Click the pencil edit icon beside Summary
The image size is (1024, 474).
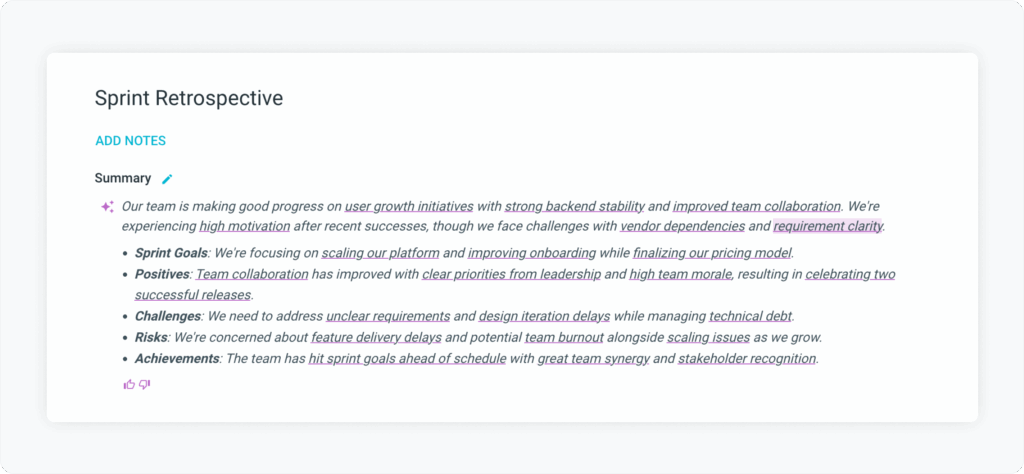(167, 179)
